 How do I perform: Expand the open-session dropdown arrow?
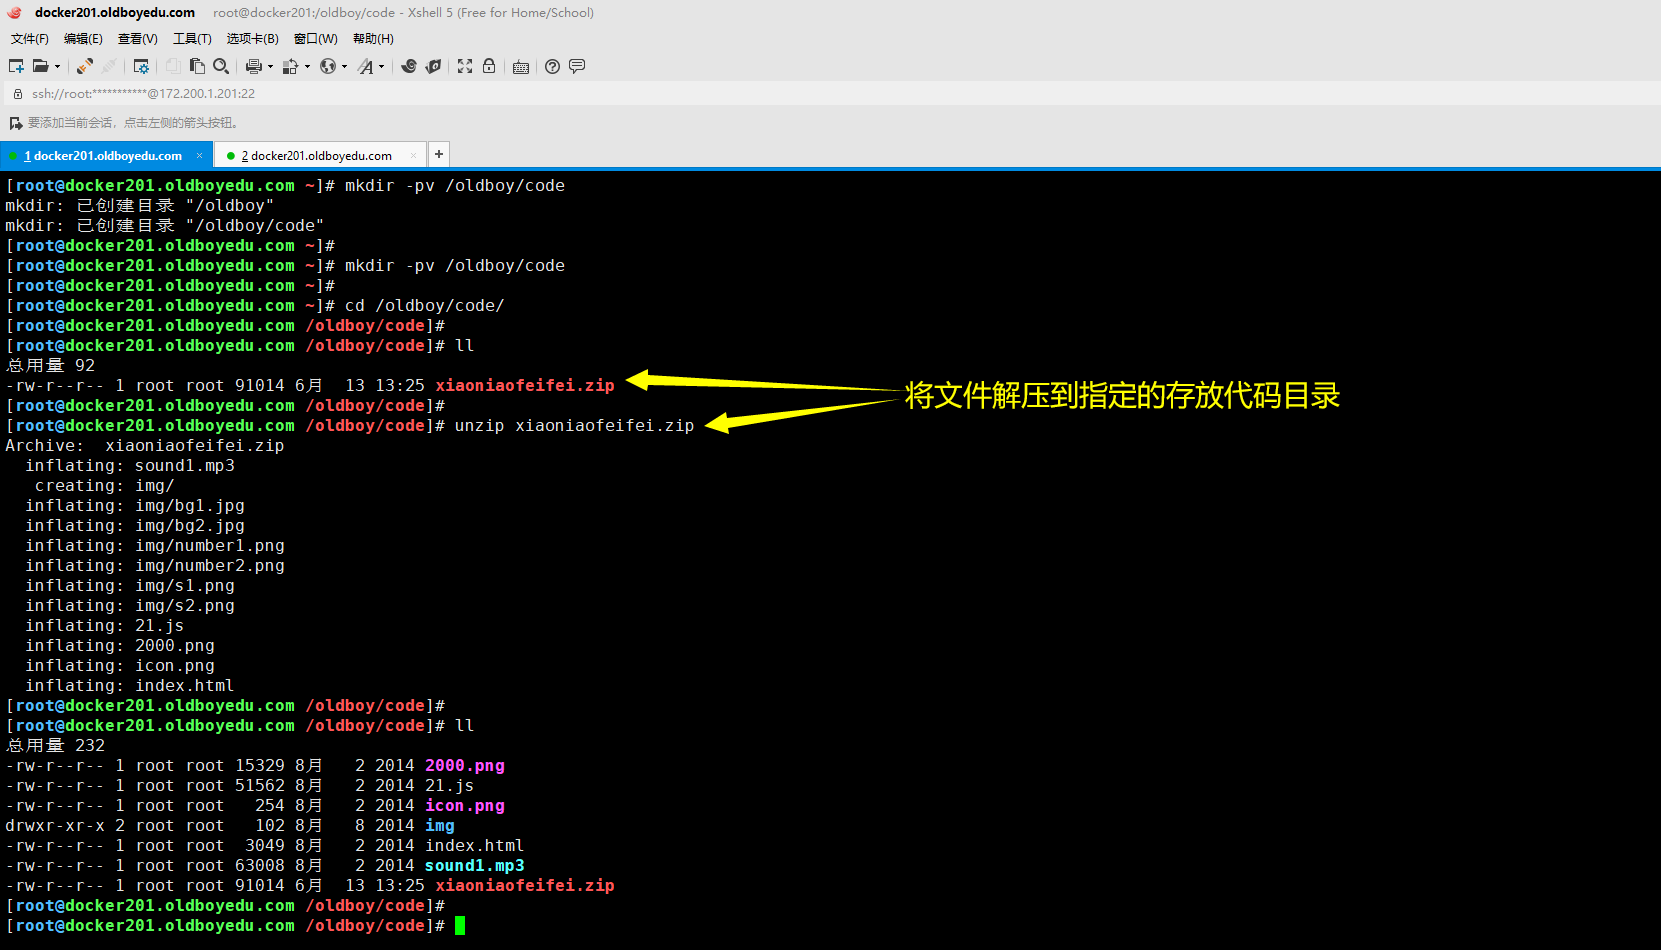pos(58,66)
